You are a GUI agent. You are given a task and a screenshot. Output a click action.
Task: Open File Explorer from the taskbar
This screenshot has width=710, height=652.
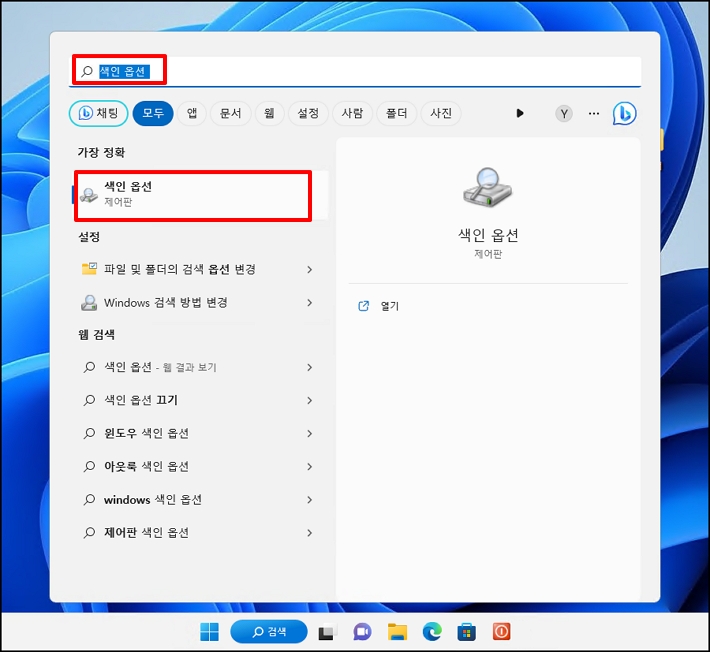pos(398,632)
